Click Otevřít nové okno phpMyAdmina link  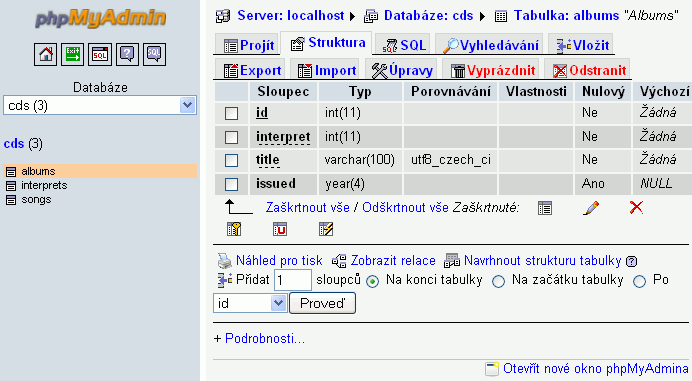[596, 369]
